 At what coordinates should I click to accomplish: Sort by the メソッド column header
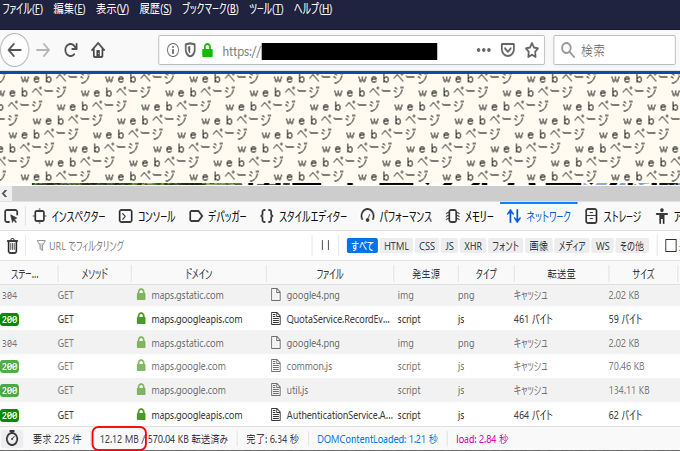pyautogui.click(x=95, y=274)
